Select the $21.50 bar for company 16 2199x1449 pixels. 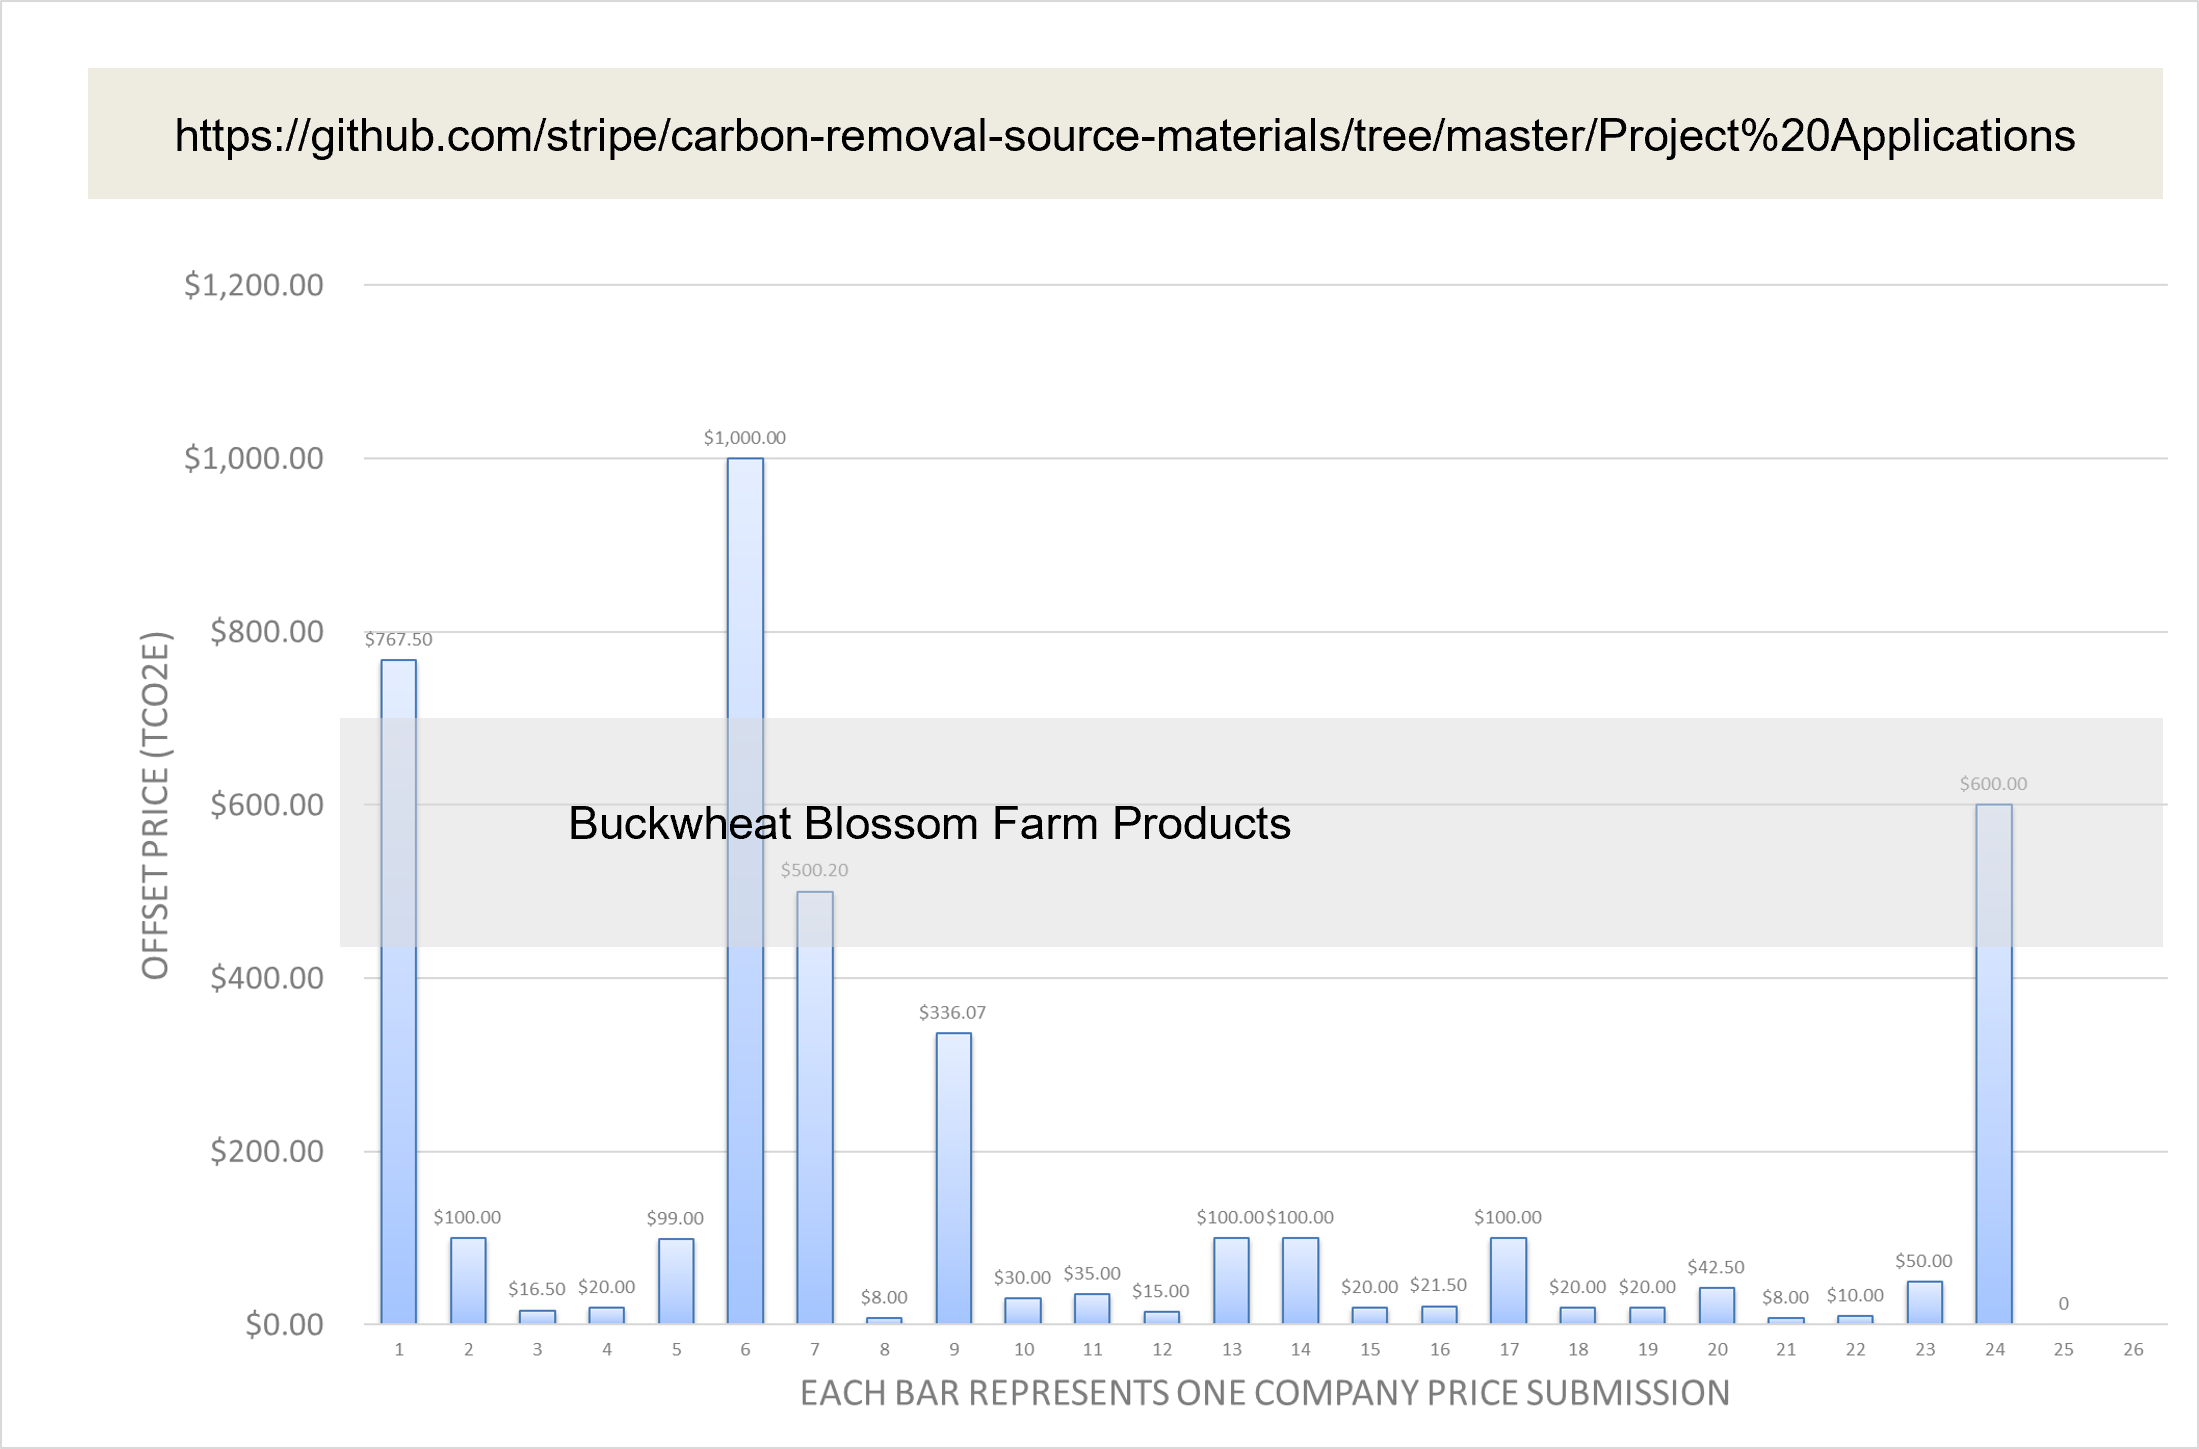[x=1439, y=1314]
